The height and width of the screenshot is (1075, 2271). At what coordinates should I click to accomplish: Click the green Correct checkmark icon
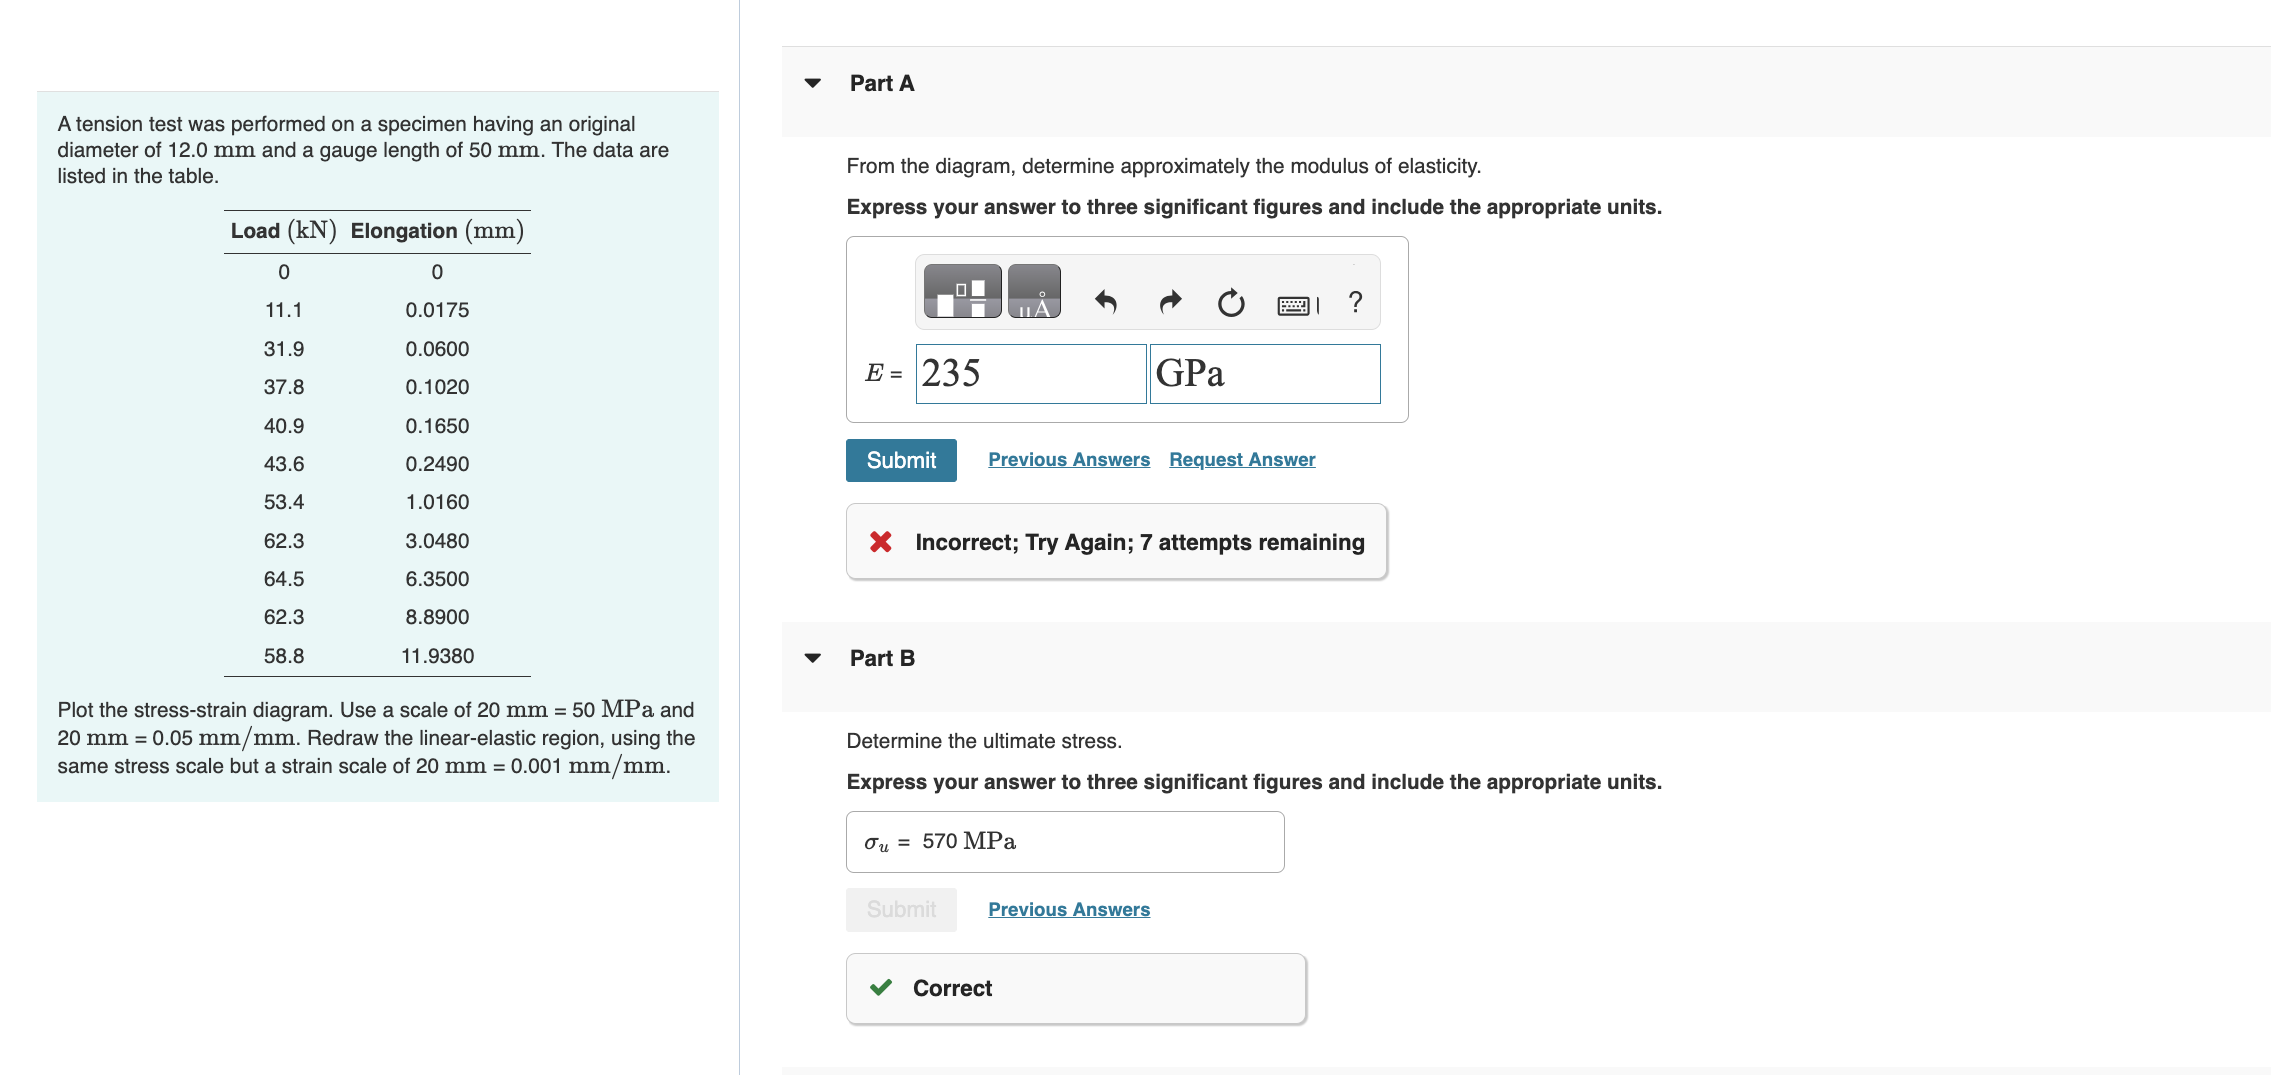click(x=881, y=988)
